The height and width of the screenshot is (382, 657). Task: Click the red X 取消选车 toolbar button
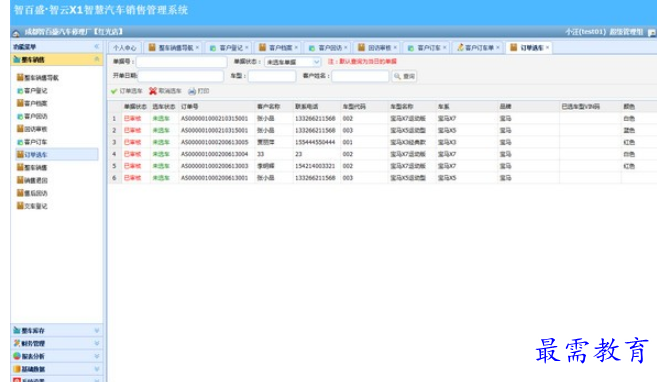165,91
